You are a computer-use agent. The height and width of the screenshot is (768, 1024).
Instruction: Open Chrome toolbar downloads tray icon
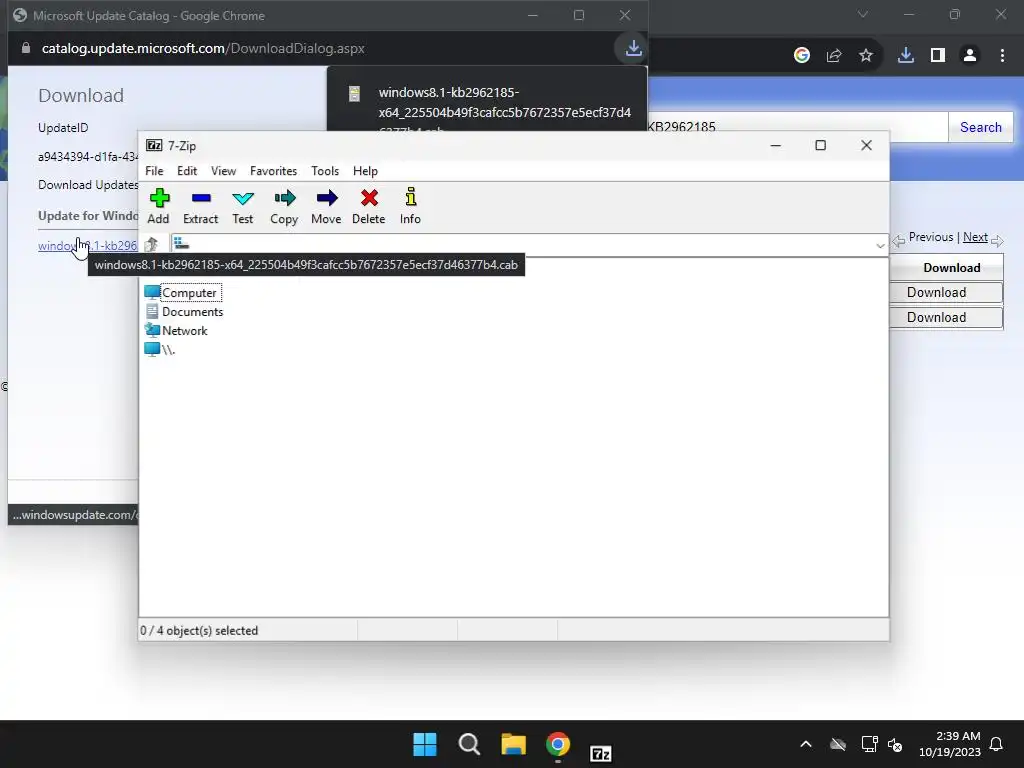point(905,56)
